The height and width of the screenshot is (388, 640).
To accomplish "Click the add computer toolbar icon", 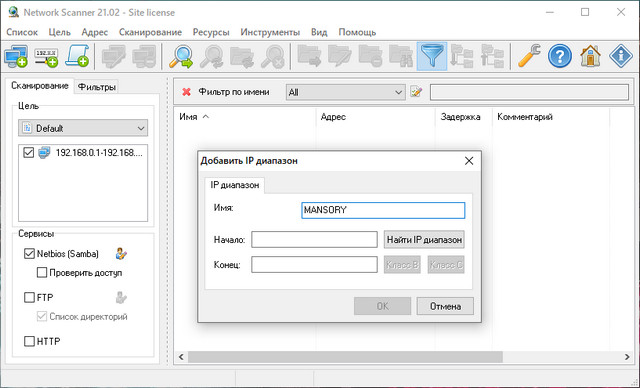I will (16, 56).
